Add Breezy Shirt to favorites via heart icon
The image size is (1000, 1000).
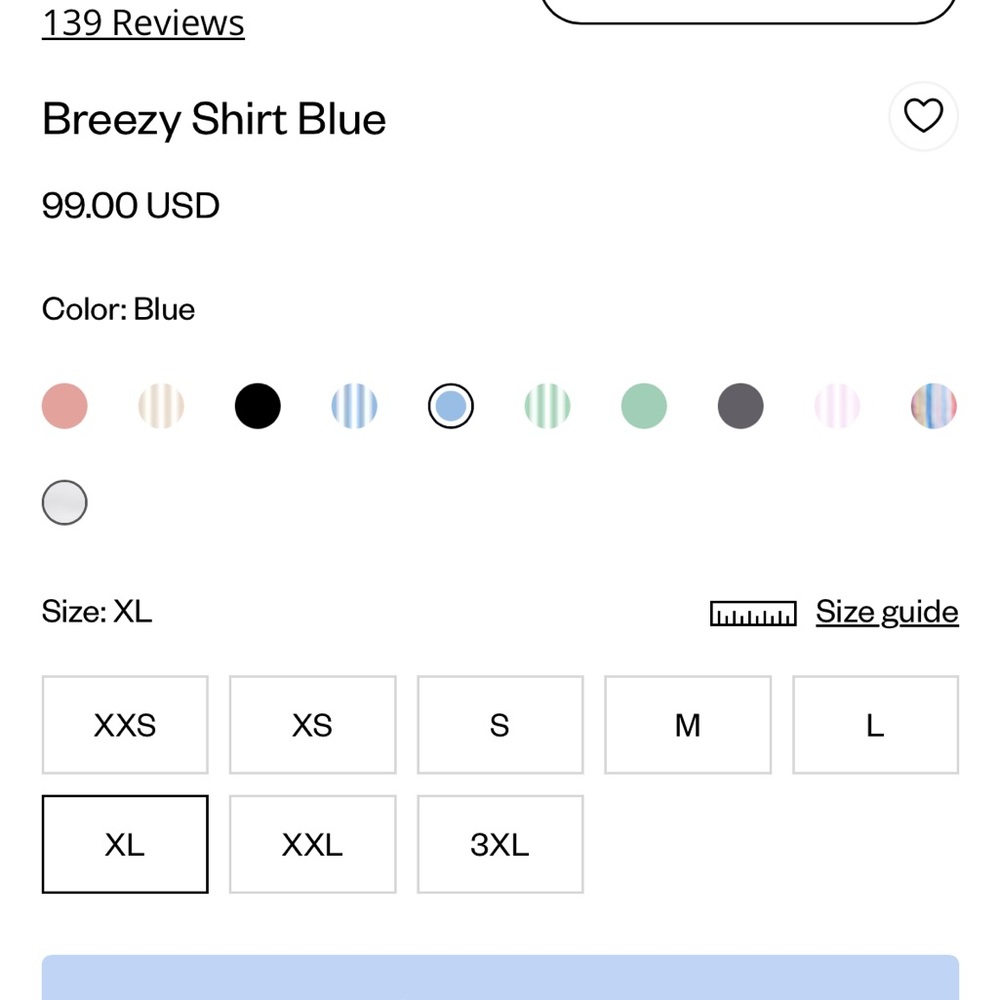(x=923, y=116)
